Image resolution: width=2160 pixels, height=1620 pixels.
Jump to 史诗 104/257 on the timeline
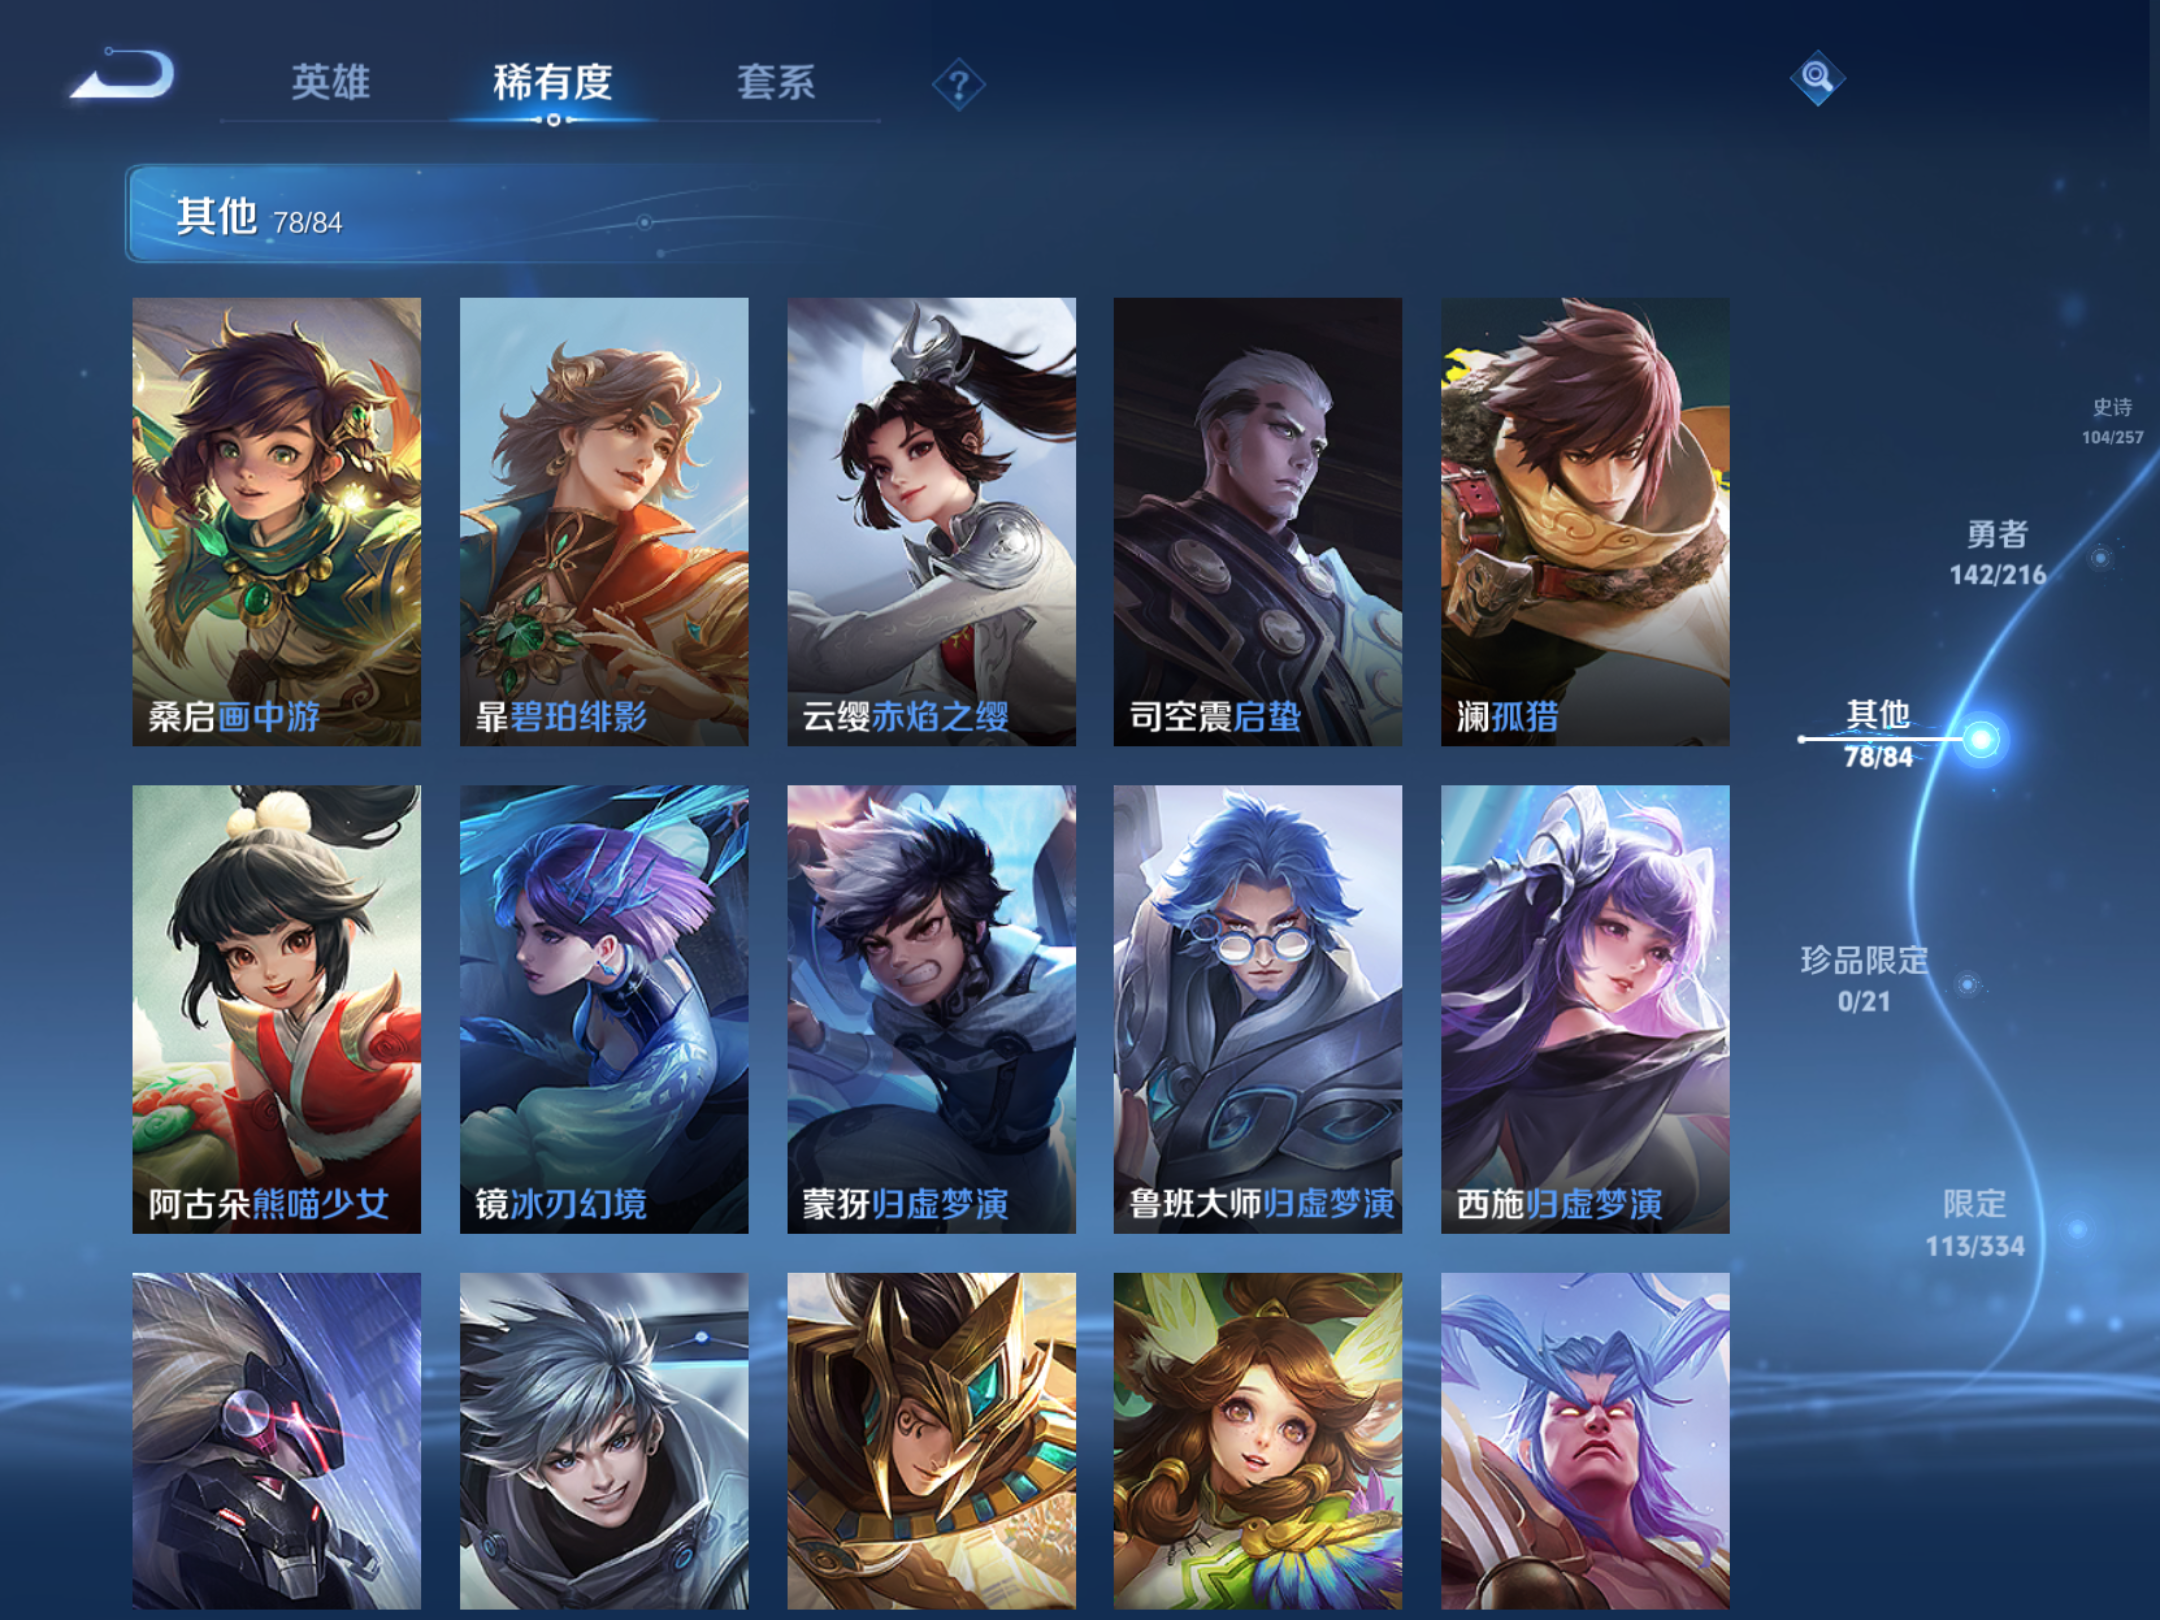[x=2112, y=421]
